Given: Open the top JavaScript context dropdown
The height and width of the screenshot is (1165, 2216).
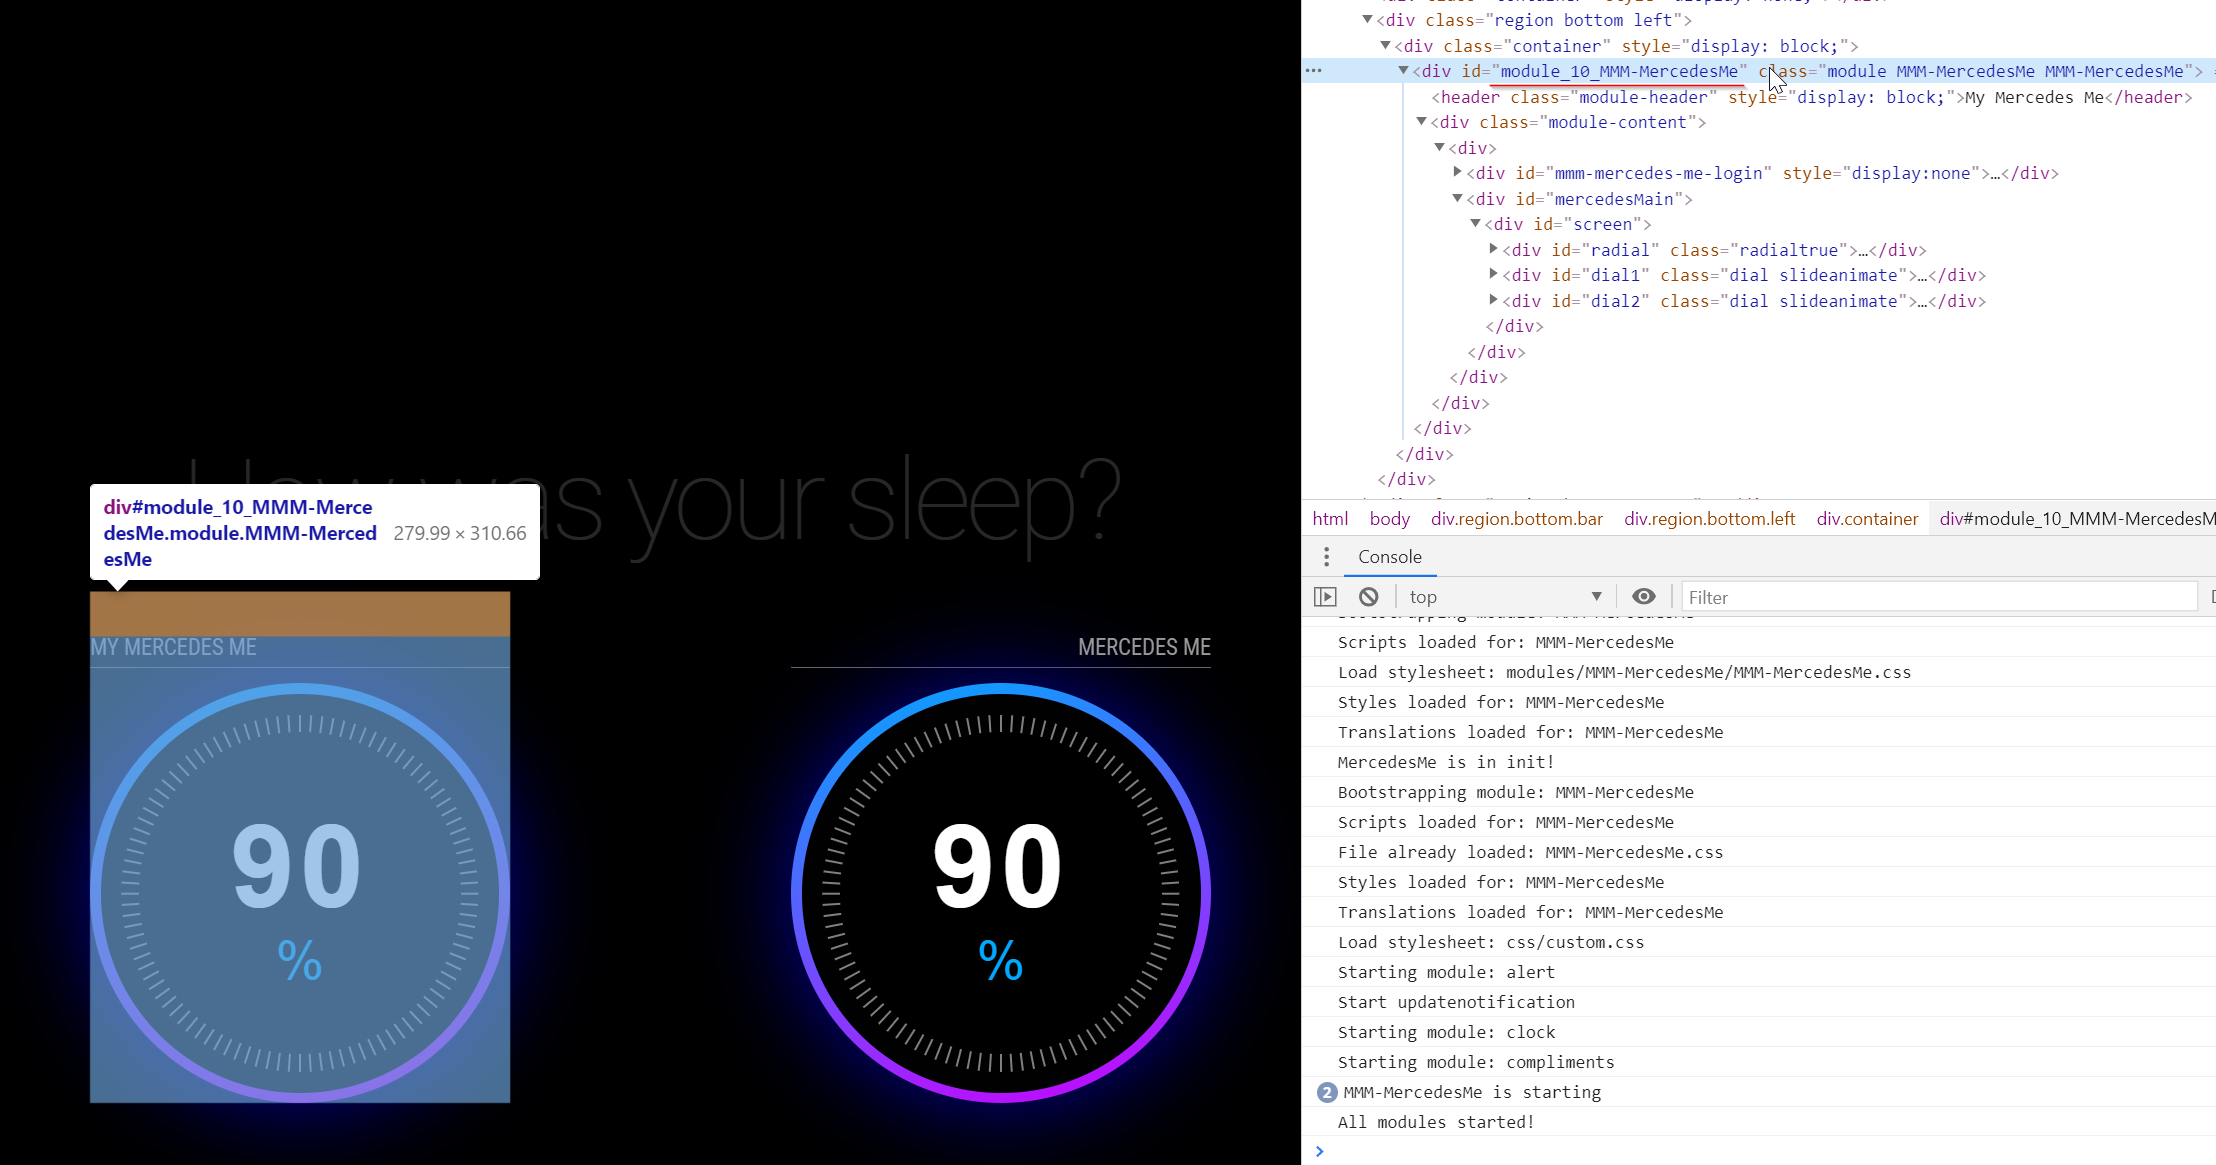Looking at the screenshot, I should click(x=1504, y=597).
